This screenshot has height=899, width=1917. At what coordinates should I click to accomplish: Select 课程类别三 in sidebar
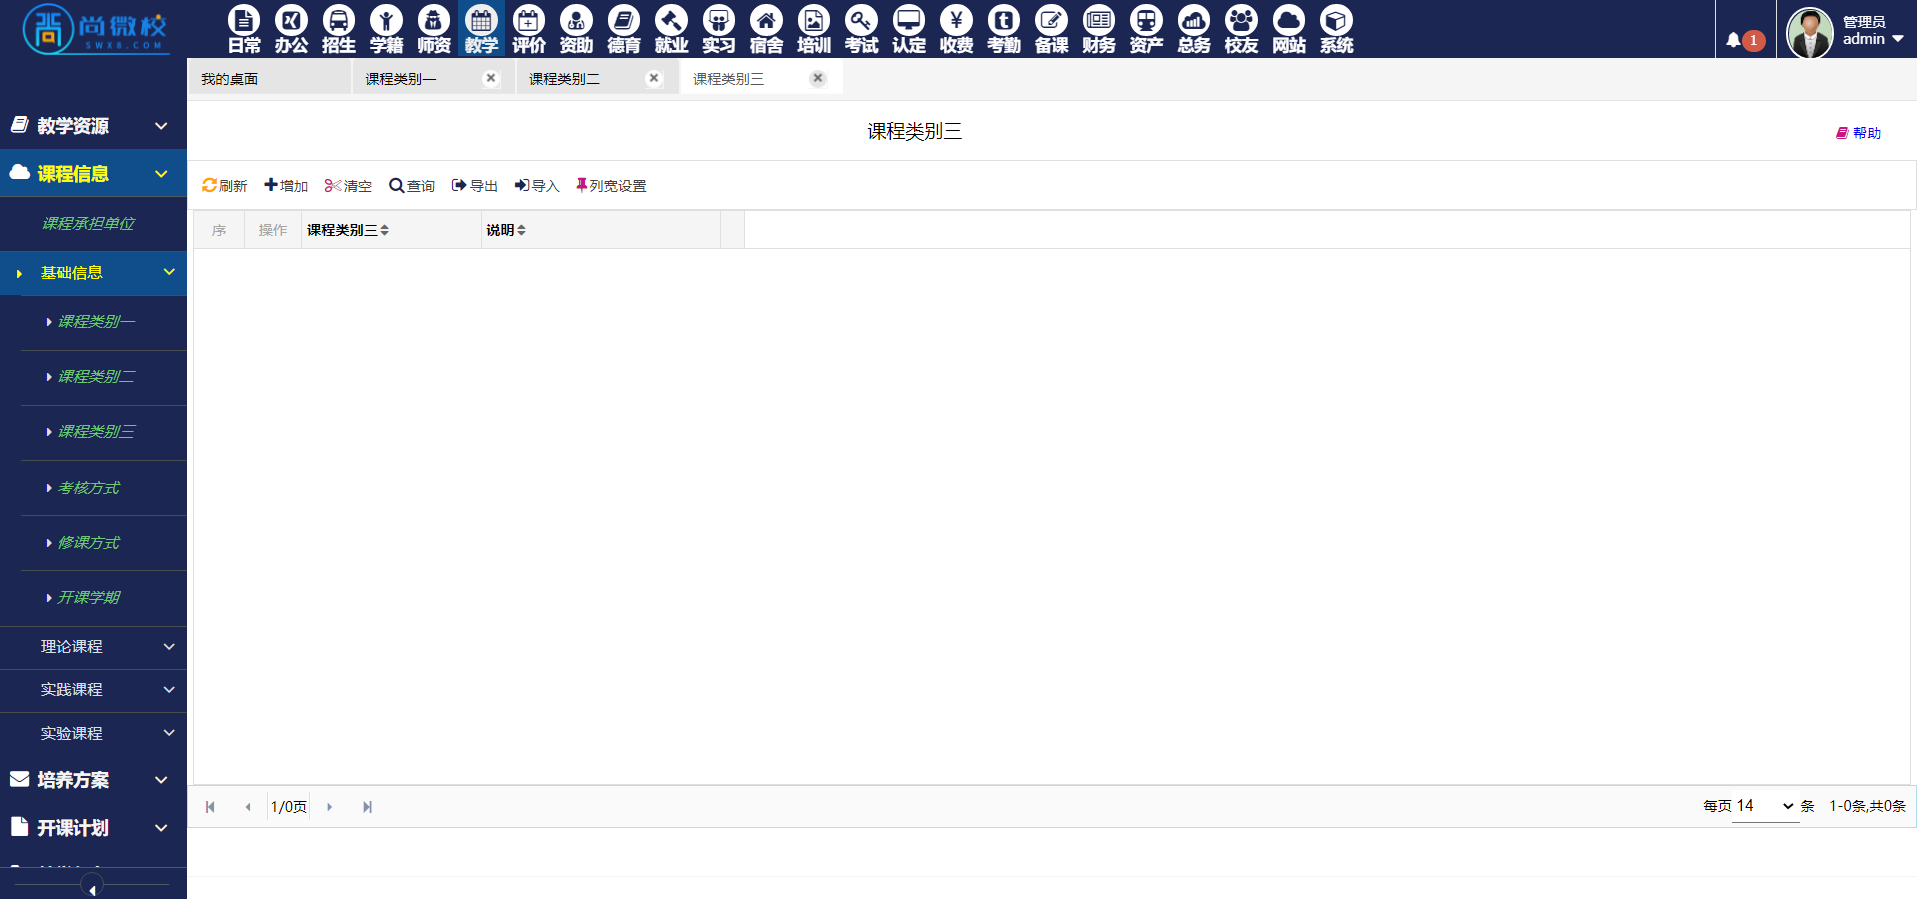tap(96, 432)
